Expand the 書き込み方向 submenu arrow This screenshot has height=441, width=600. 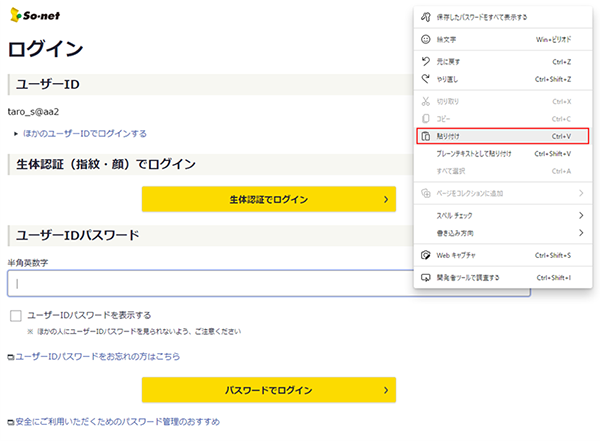pyautogui.click(x=580, y=233)
